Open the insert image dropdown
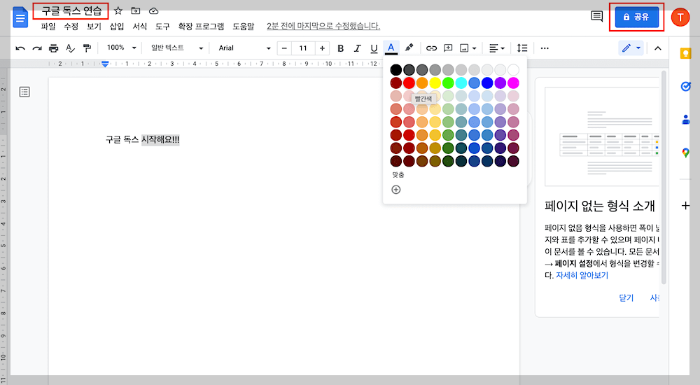 click(468, 48)
